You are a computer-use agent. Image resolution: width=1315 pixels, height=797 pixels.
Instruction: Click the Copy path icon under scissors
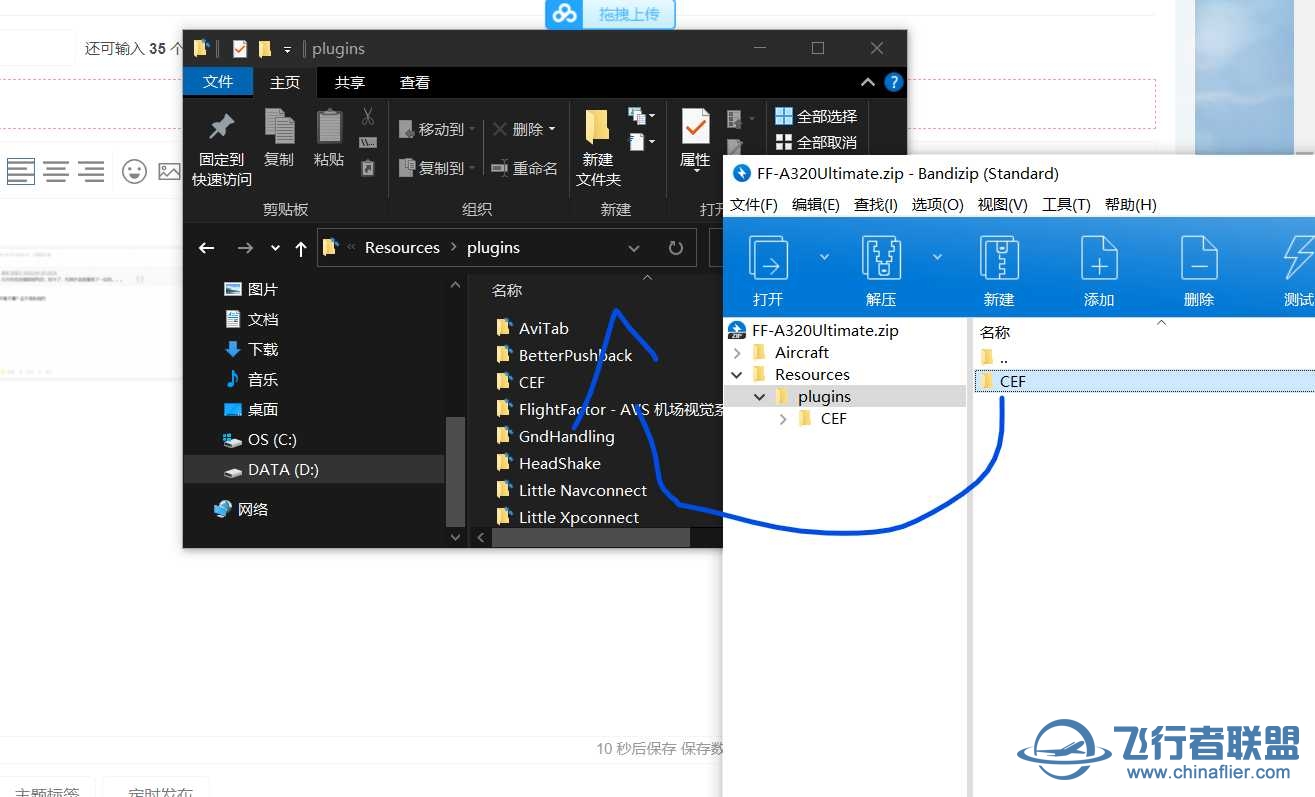(368, 143)
